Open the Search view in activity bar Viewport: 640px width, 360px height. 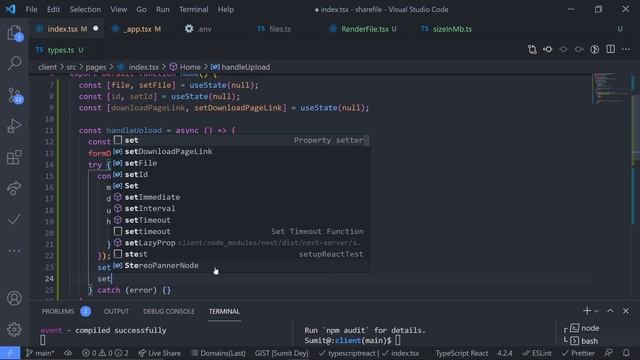[14, 63]
